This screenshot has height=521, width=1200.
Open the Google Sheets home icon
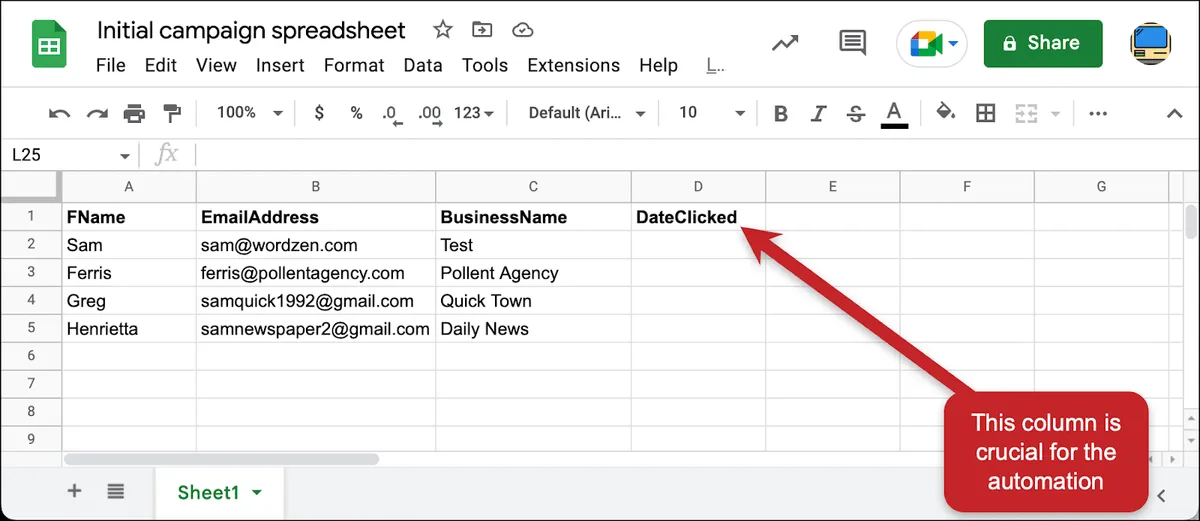point(49,46)
